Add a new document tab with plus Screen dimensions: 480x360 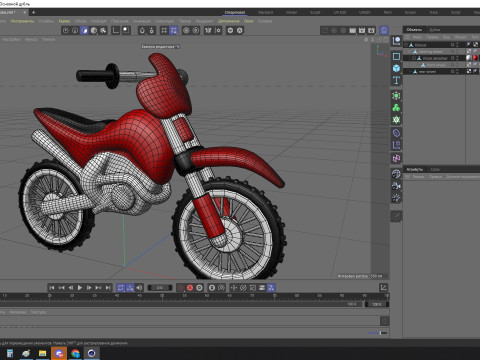[33, 12]
